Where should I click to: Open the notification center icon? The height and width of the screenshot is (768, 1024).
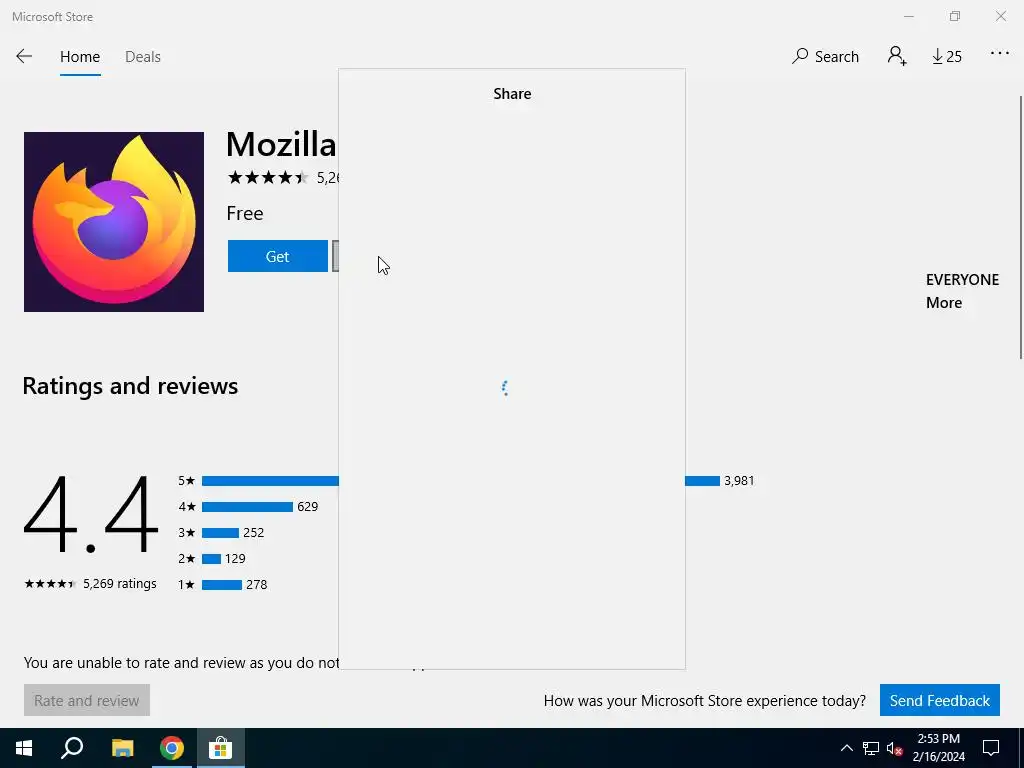click(x=991, y=748)
